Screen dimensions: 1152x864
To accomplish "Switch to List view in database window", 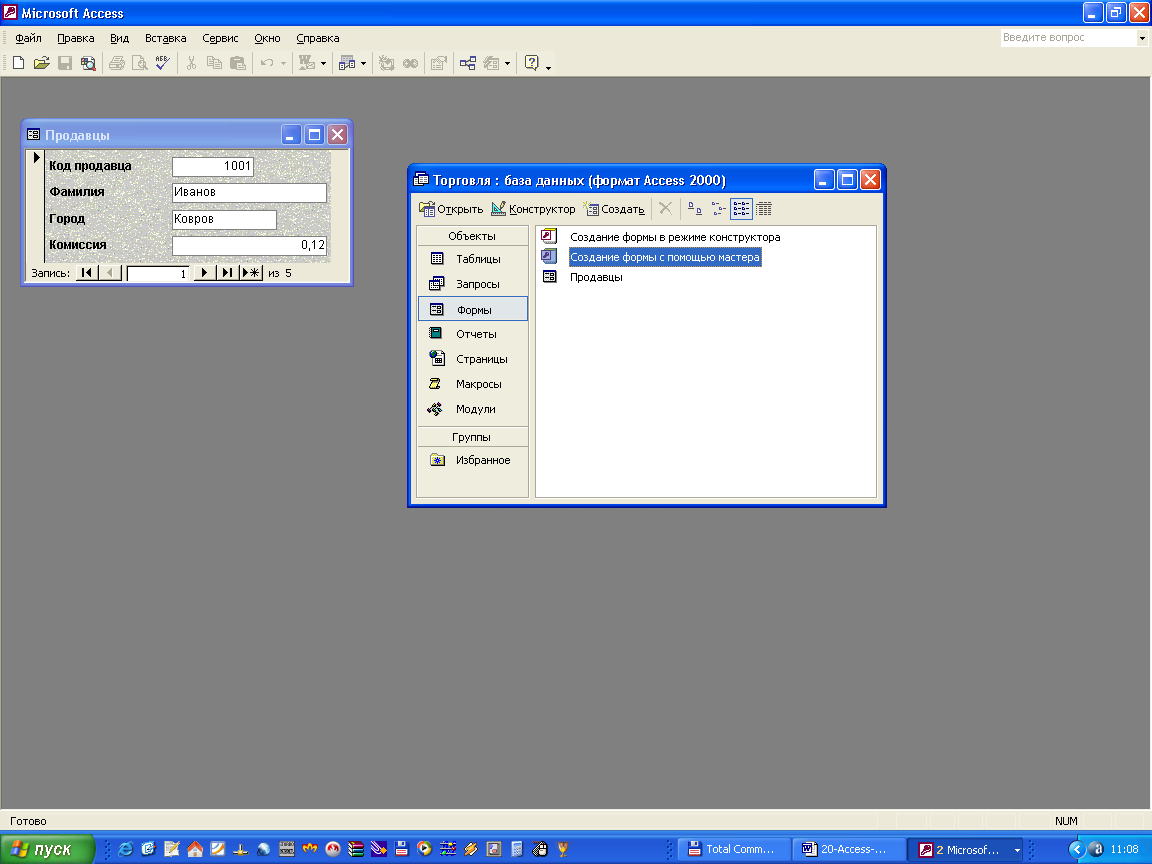I will click(741, 209).
